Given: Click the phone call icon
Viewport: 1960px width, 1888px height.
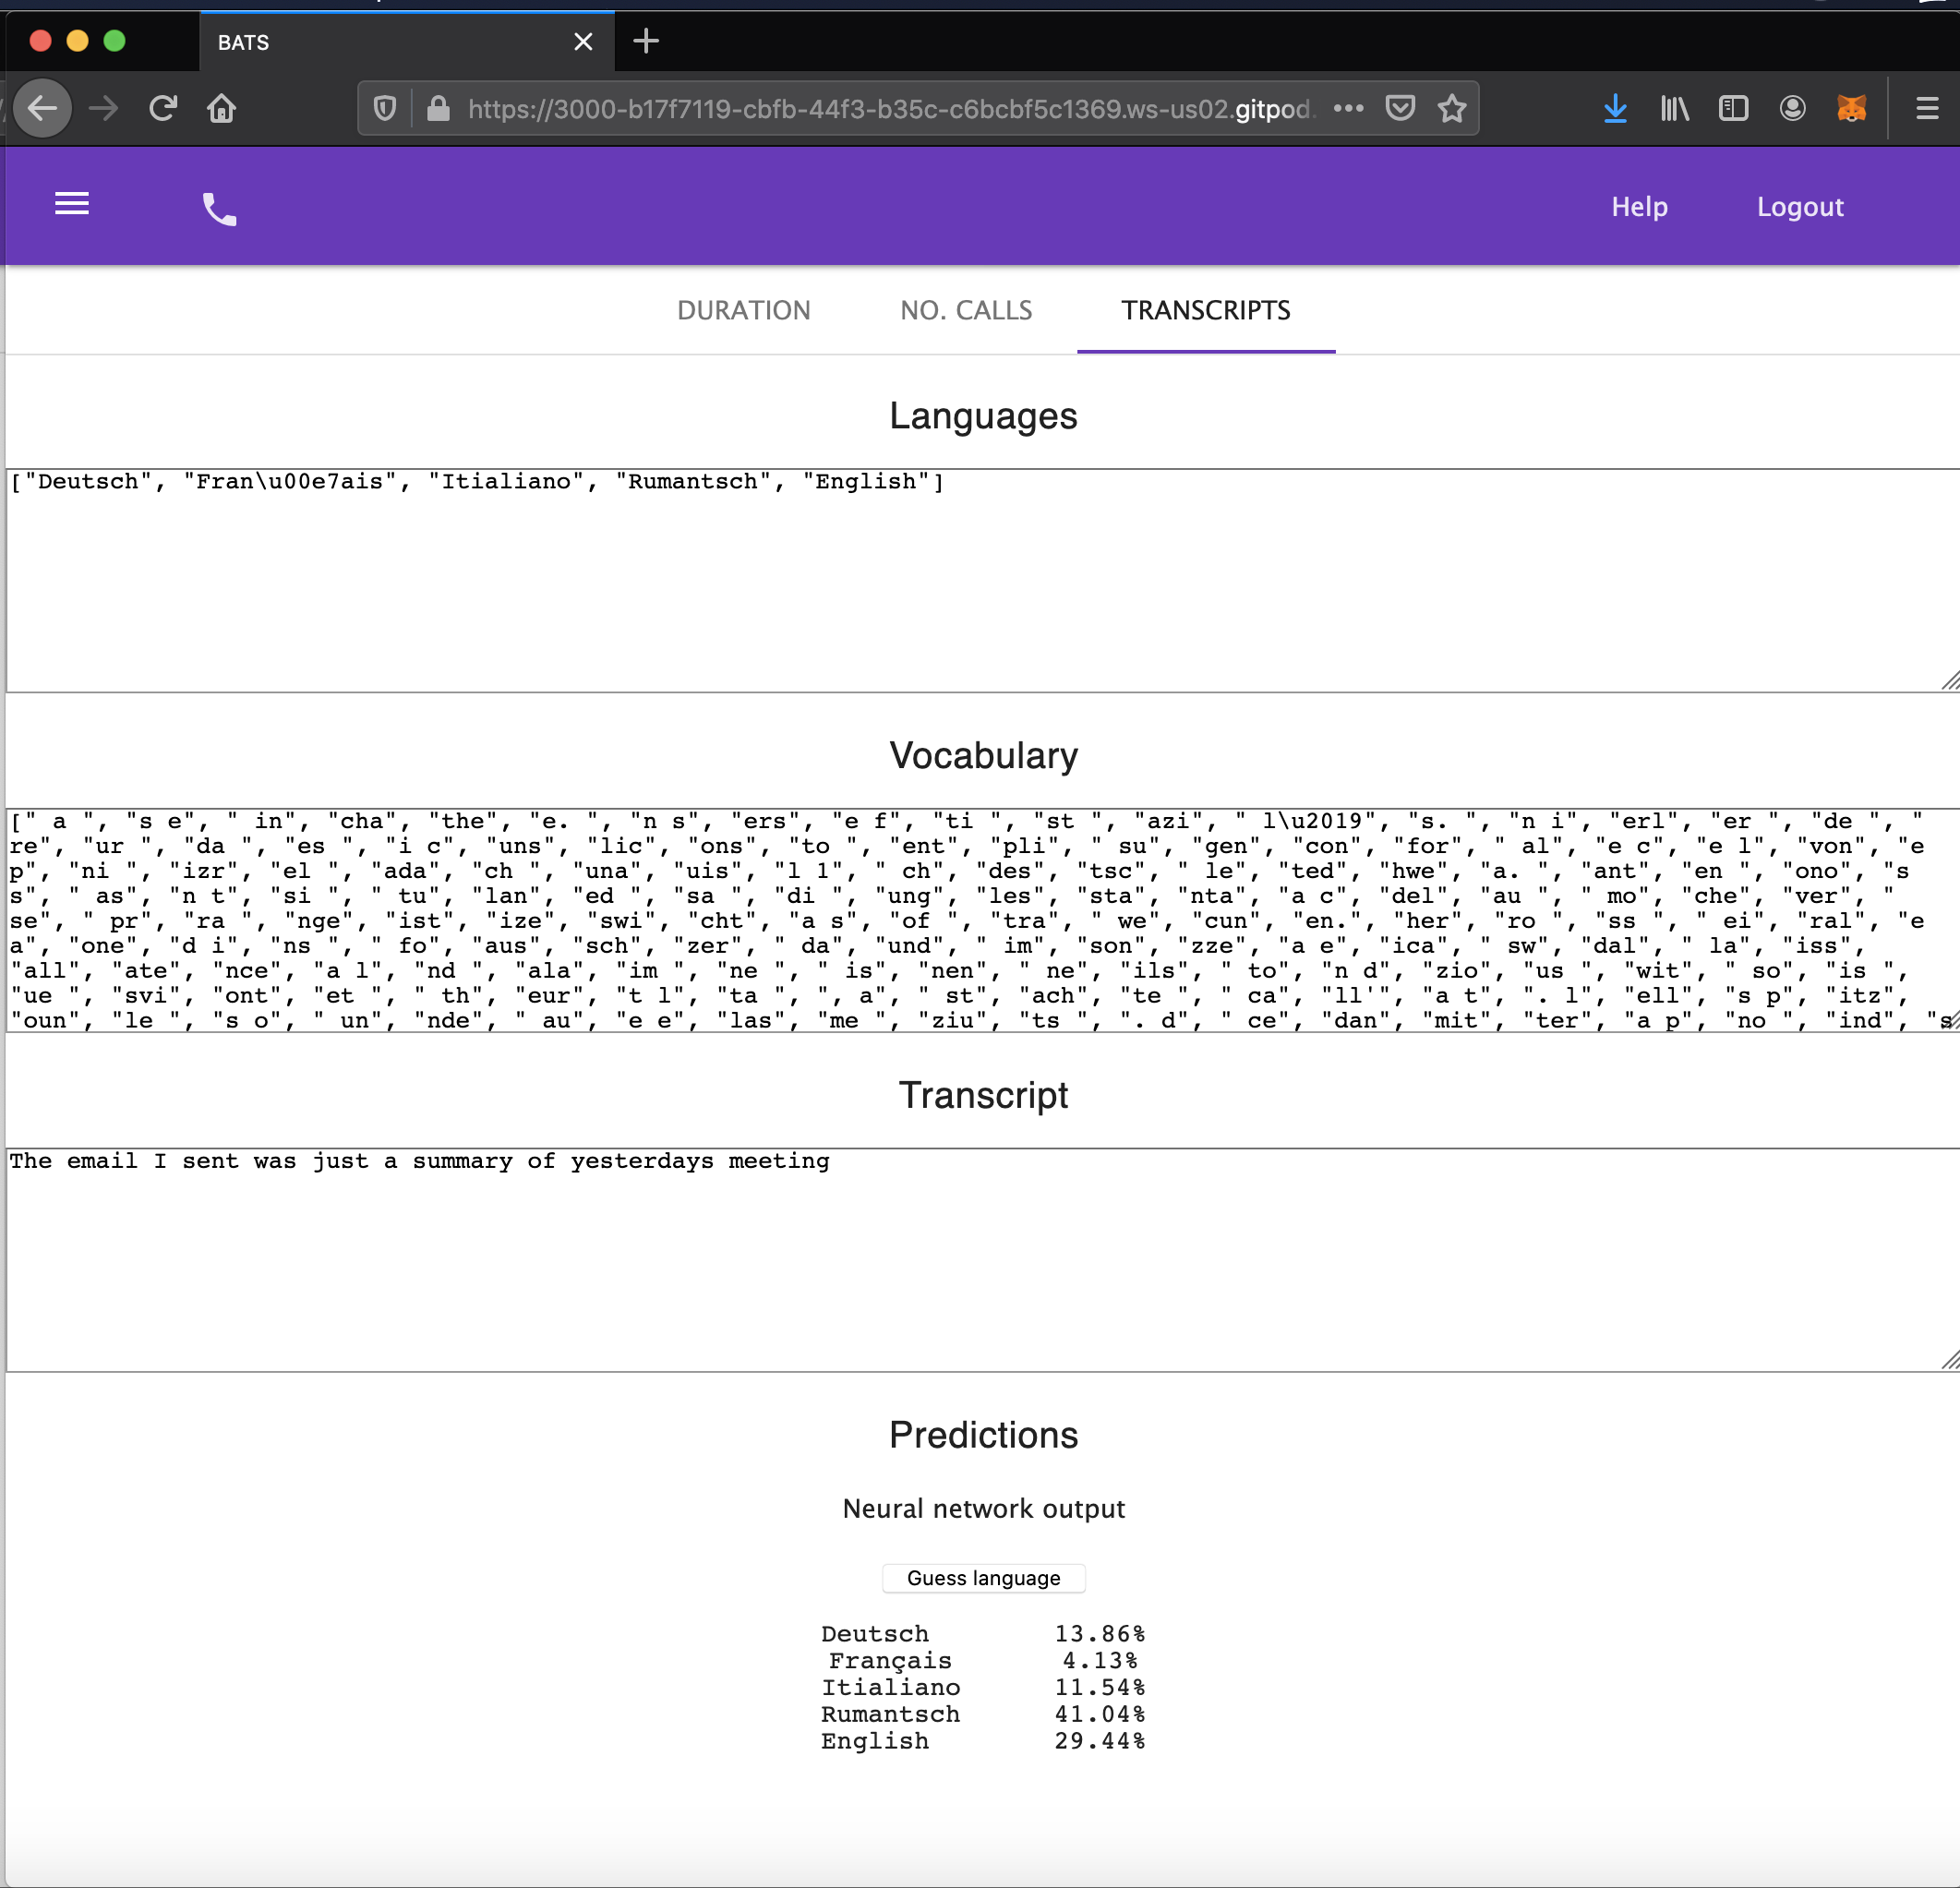Looking at the screenshot, I should click(219, 208).
